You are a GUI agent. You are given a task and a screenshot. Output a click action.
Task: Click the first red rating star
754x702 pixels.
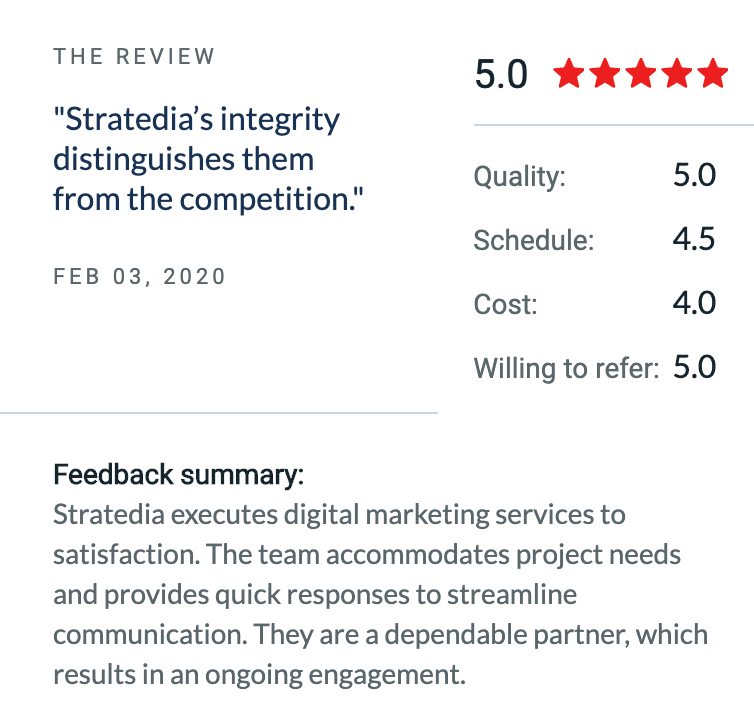pyautogui.click(x=569, y=73)
